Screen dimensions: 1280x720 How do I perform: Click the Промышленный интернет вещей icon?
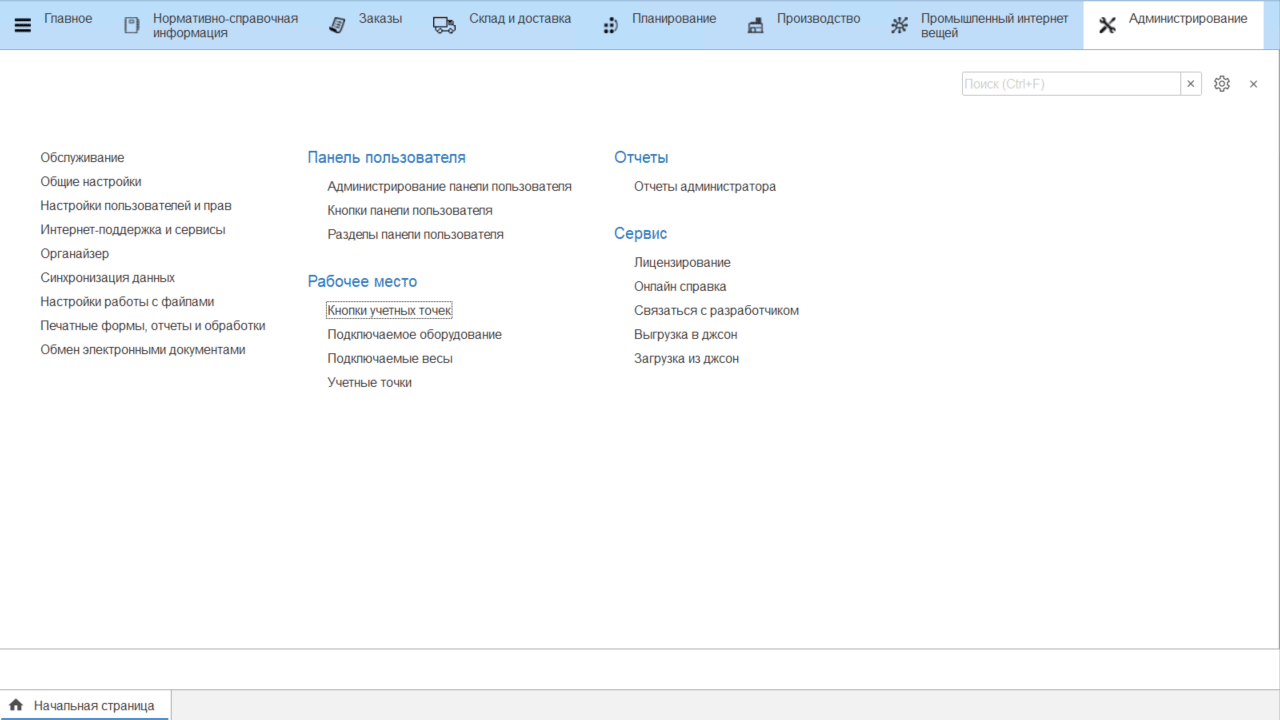coord(900,25)
